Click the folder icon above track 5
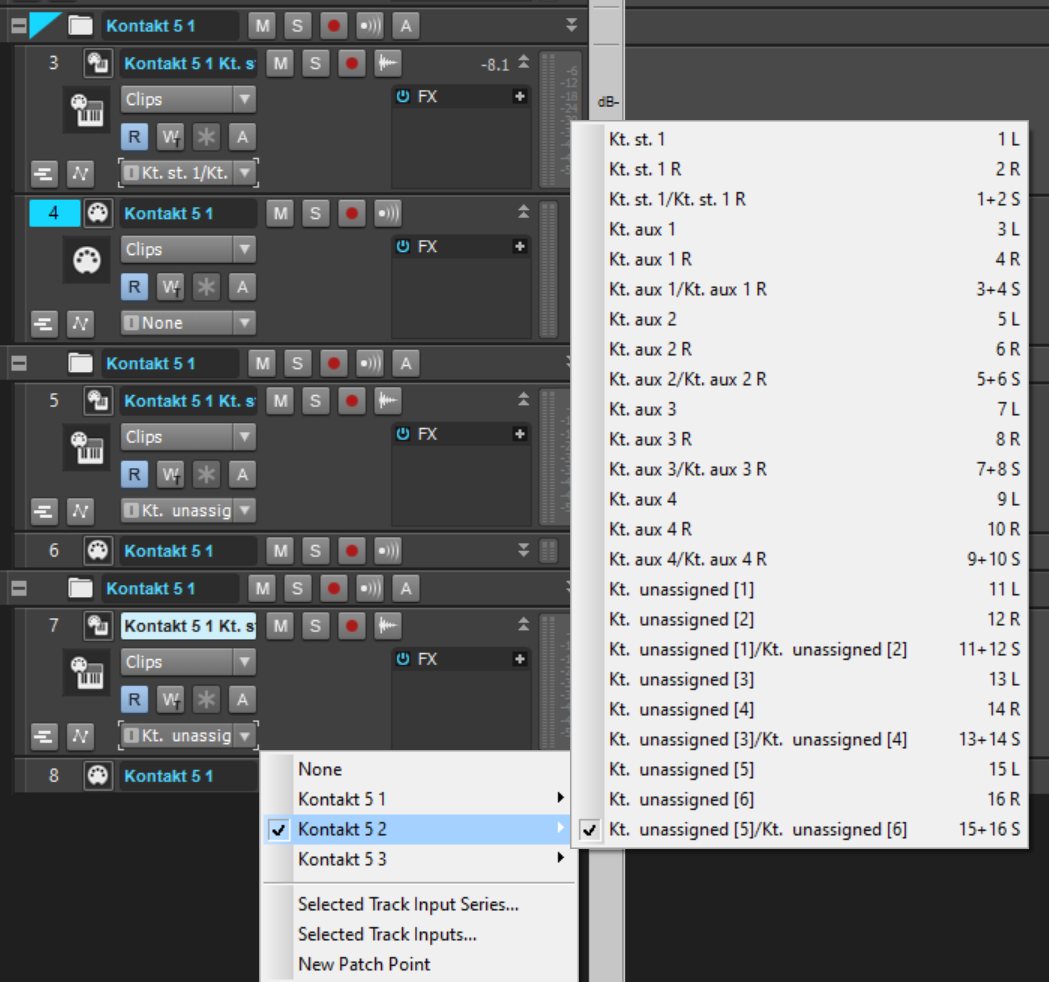 tap(80, 363)
